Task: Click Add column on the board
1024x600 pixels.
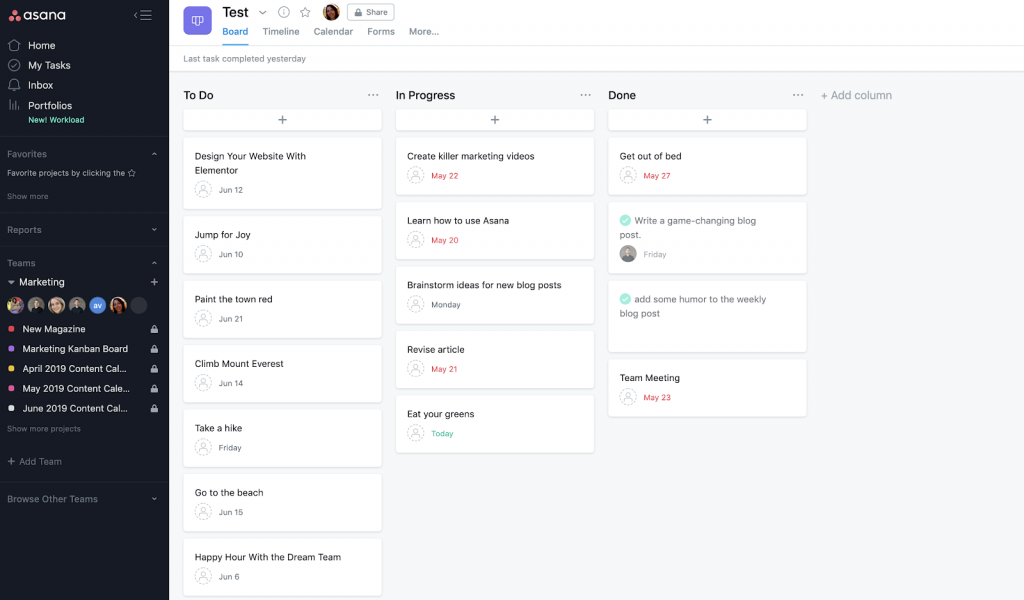Action: pyautogui.click(x=856, y=95)
